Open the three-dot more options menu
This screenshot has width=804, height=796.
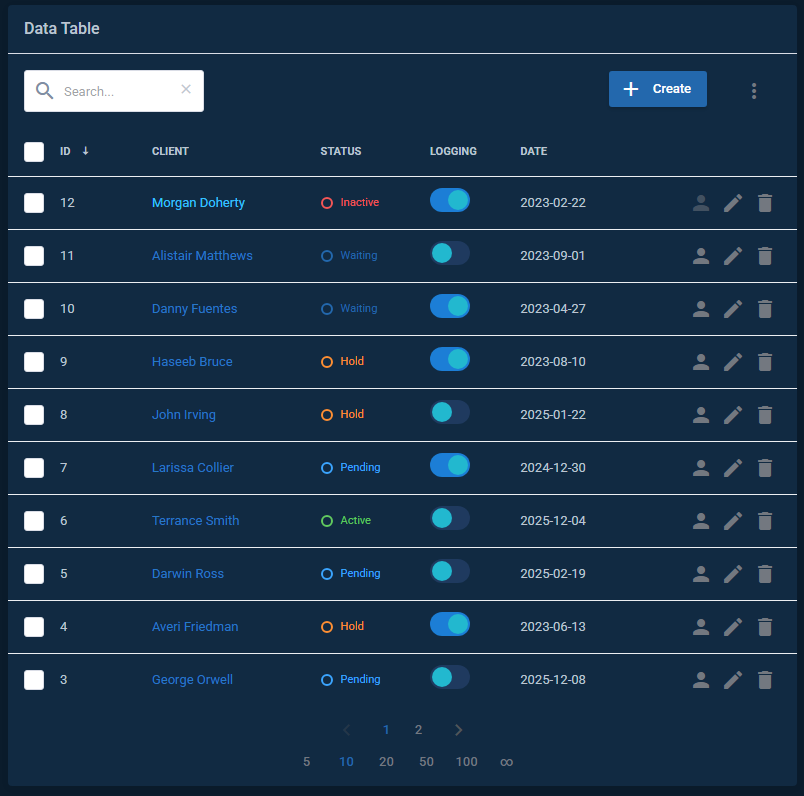(x=754, y=91)
